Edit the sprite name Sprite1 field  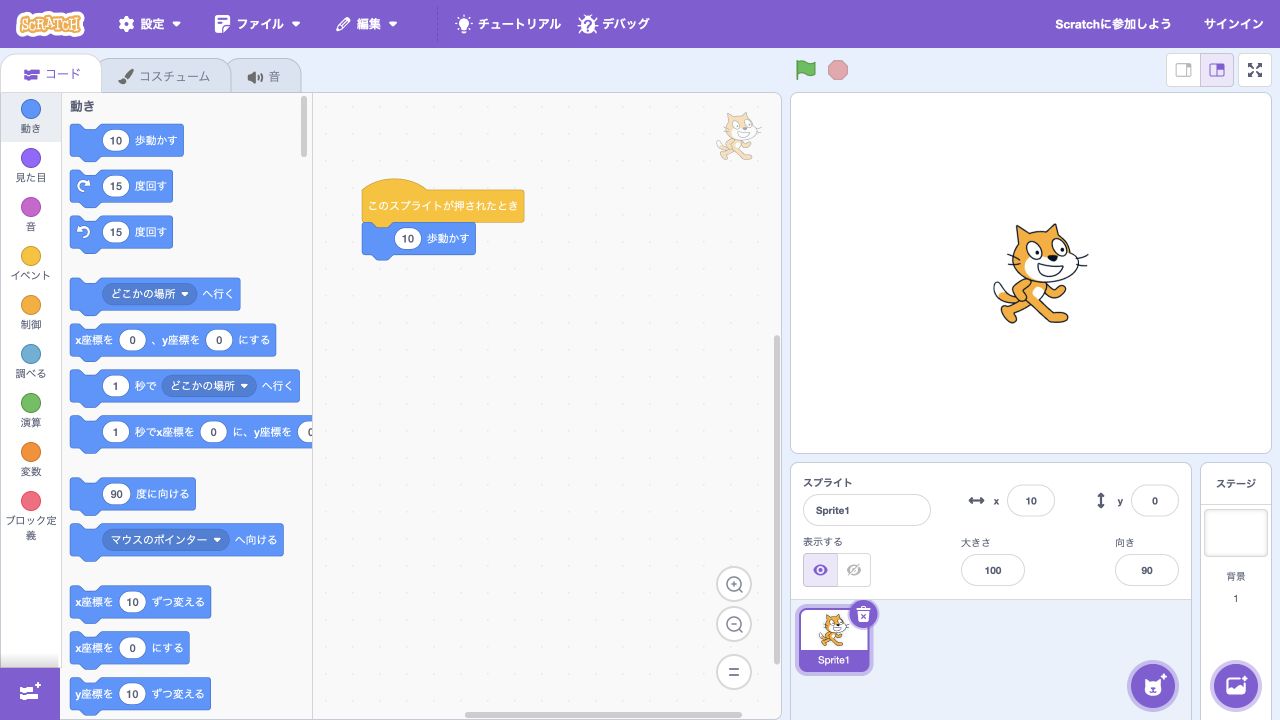pyautogui.click(x=867, y=510)
